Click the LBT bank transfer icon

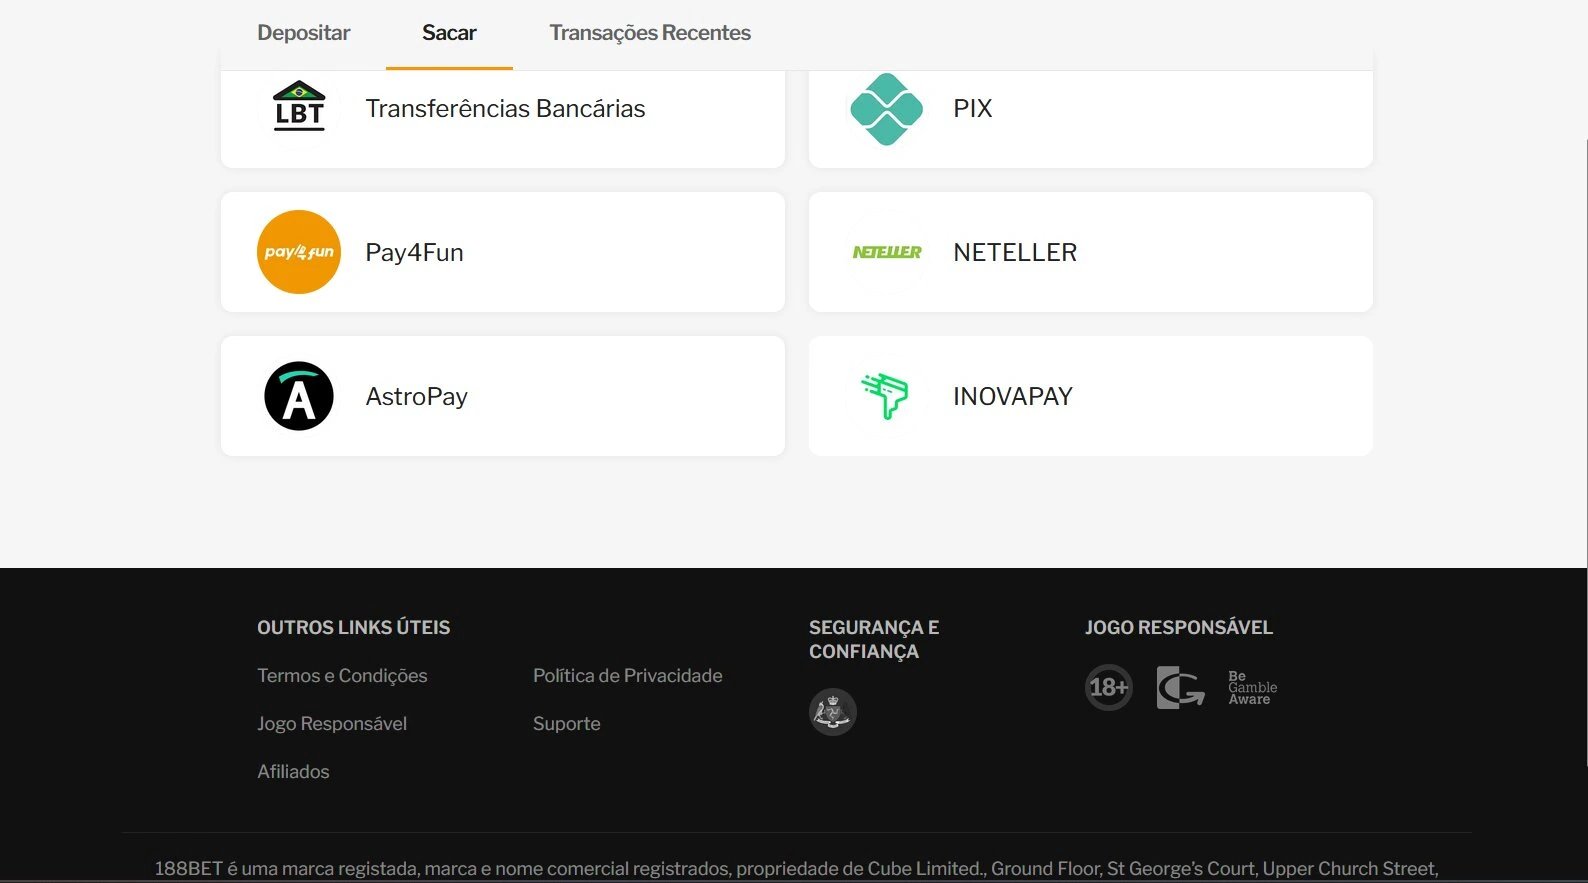click(x=299, y=106)
